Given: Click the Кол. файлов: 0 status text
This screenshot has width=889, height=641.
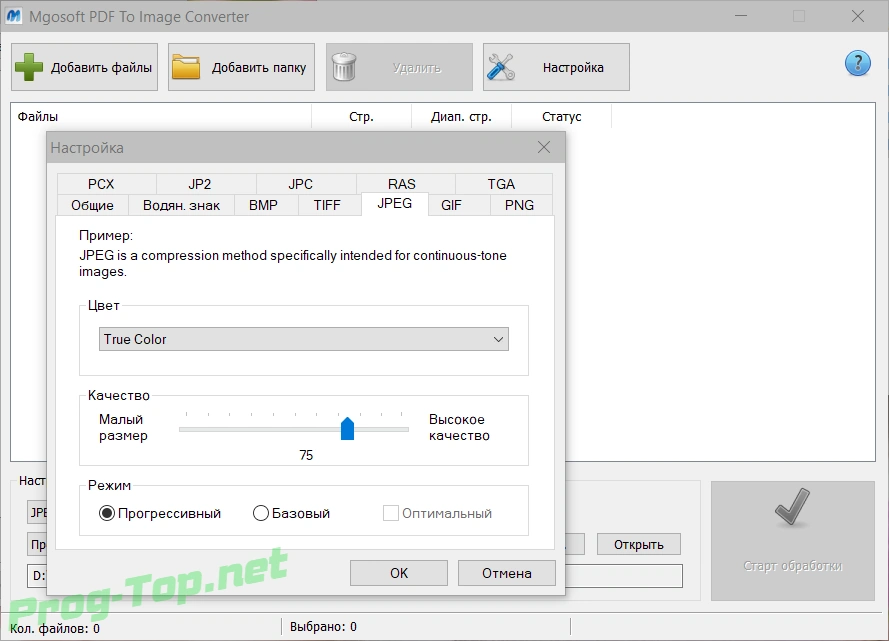Looking at the screenshot, I should point(55,629).
